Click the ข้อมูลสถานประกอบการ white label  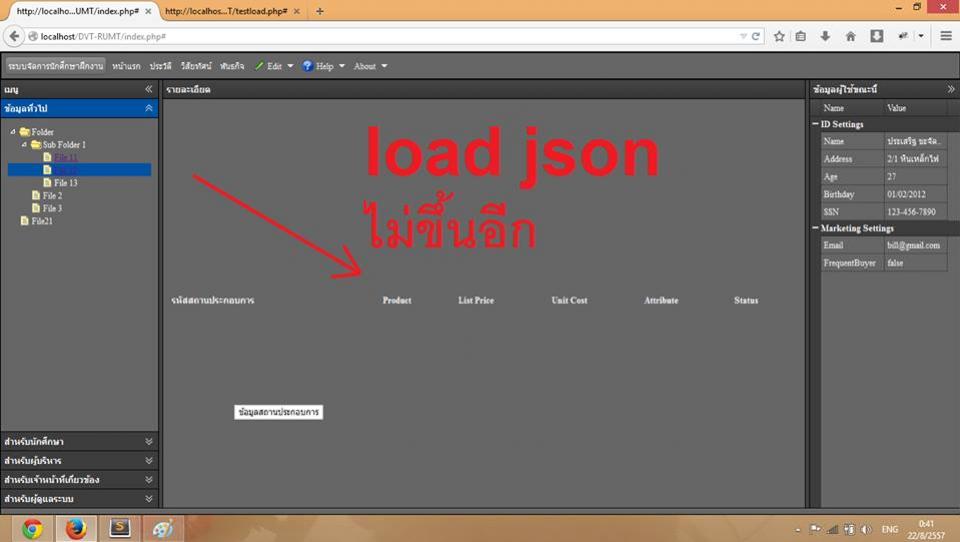point(279,412)
